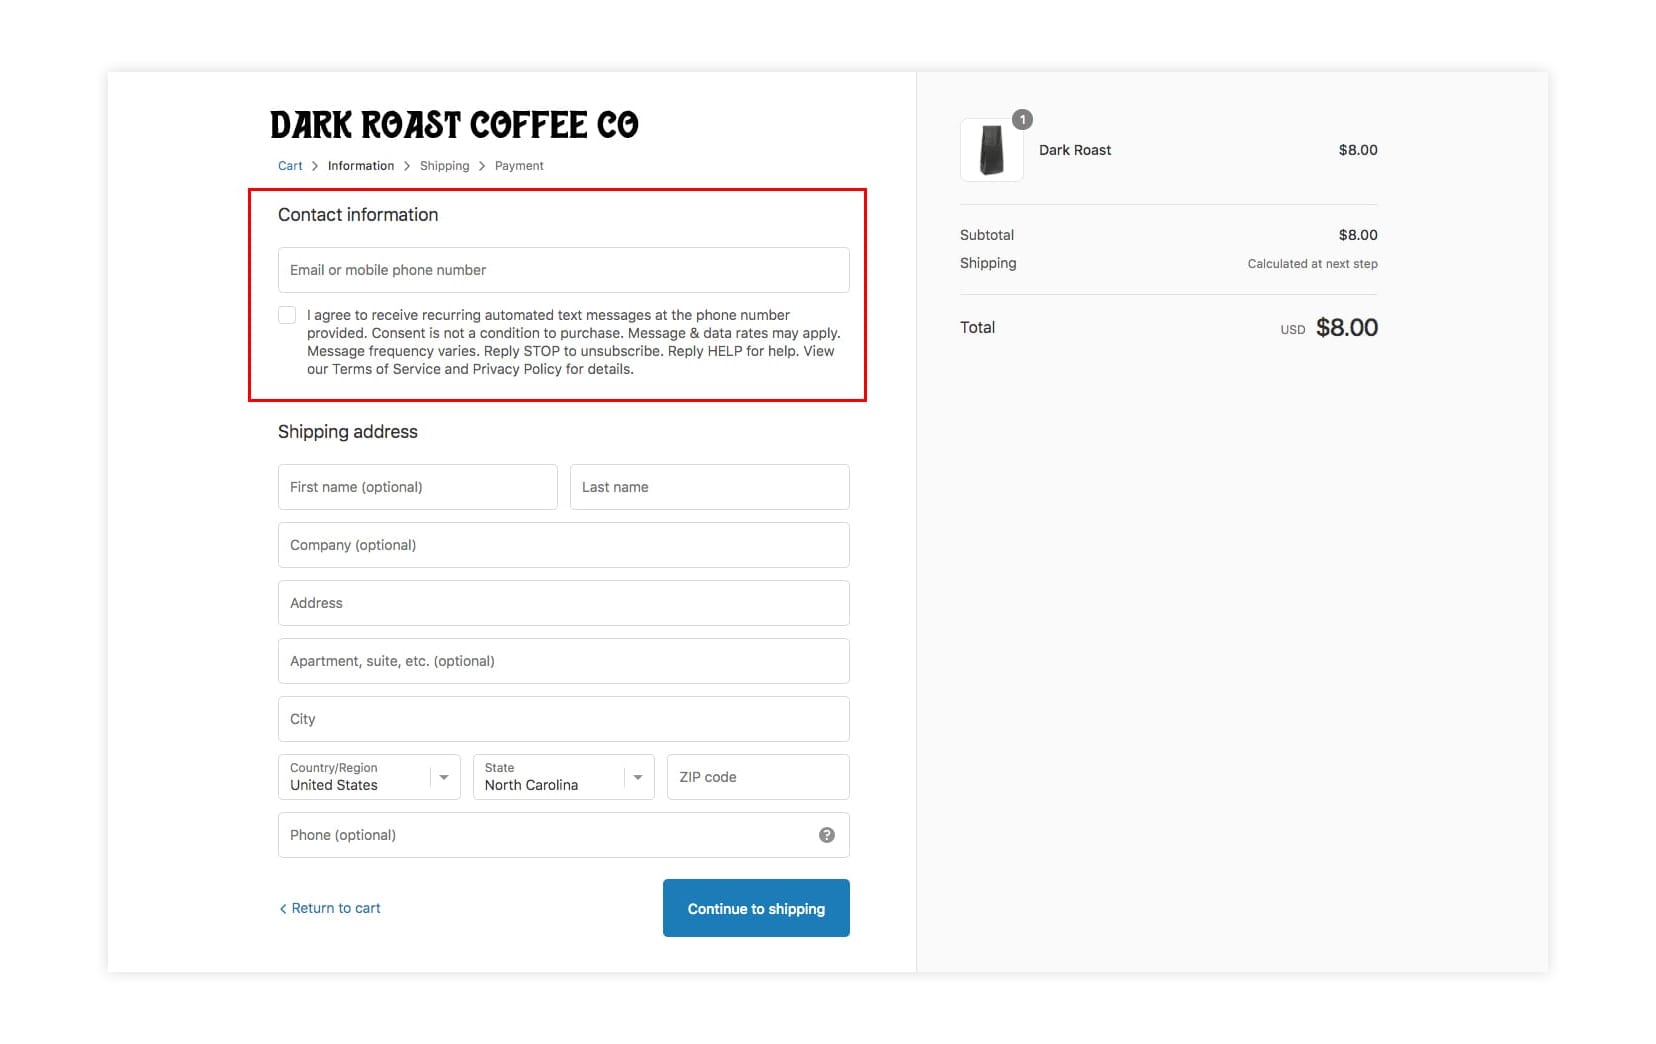Select the Payment breadcrumb step
This screenshot has height=1044, width=1656.
click(519, 166)
